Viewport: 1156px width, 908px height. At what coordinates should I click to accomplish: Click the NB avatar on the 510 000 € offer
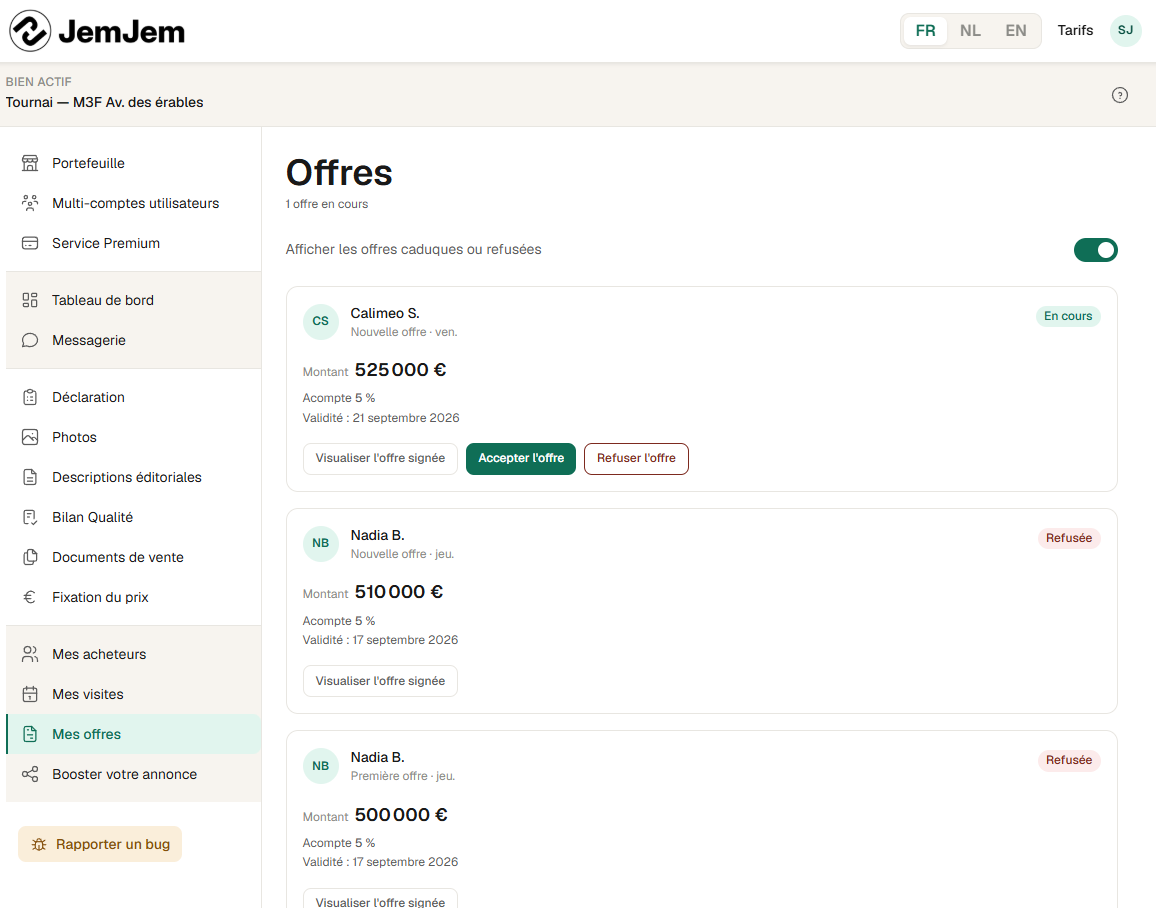(x=321, y=543)
